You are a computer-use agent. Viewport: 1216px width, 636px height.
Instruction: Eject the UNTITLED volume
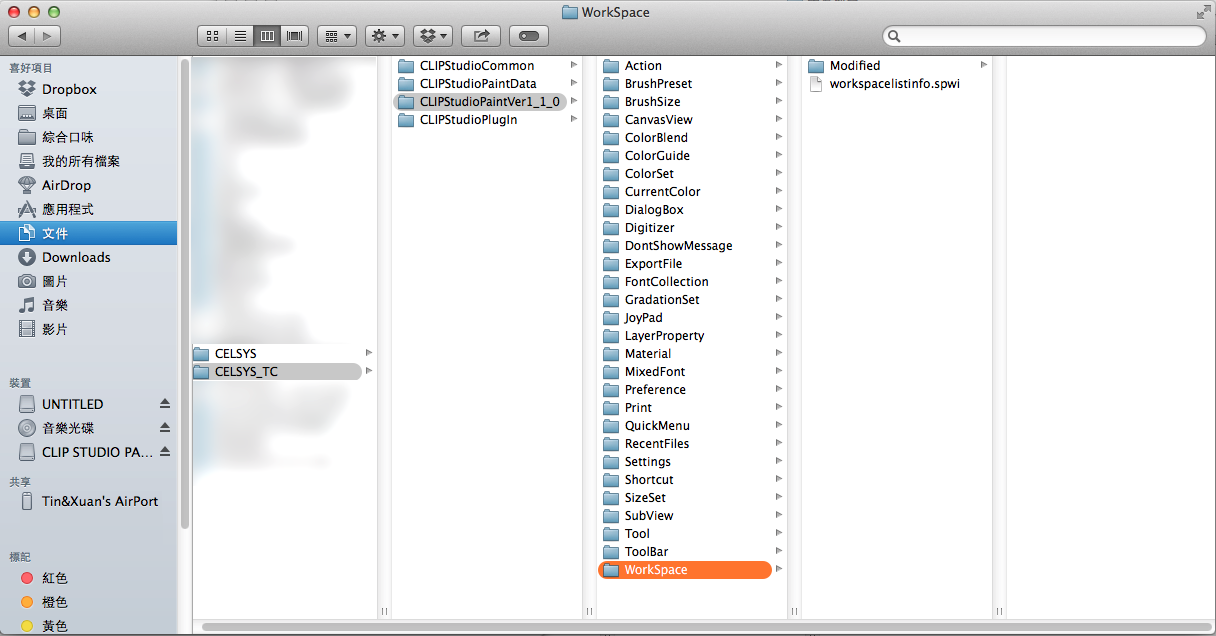tap(165, 404)
